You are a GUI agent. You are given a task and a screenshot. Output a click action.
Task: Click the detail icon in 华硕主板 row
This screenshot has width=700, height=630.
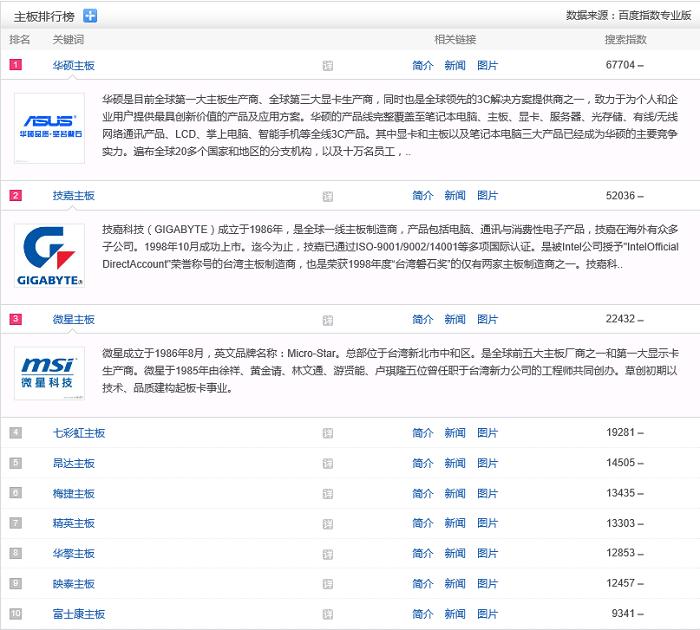click(328, 66)
